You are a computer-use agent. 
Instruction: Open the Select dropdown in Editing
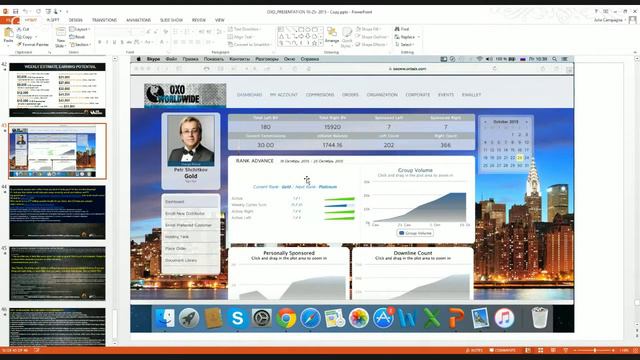tap(405, 44)
